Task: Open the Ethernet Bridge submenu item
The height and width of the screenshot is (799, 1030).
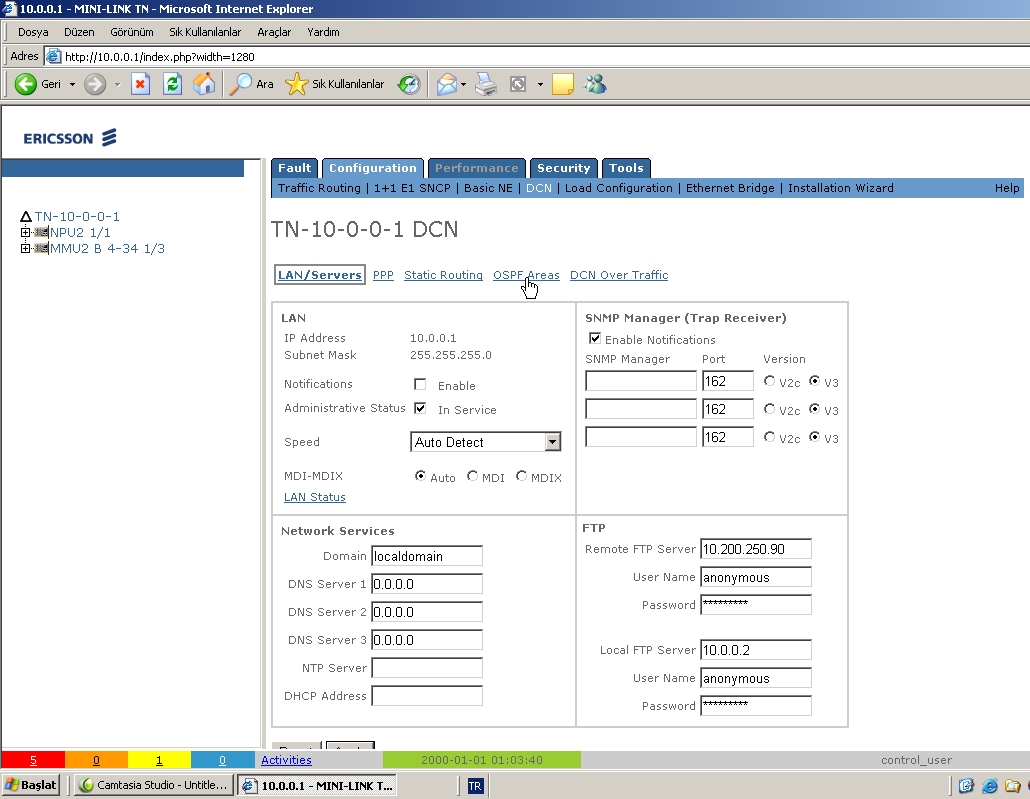Action: pyautogui.click(x=730, y=188)
